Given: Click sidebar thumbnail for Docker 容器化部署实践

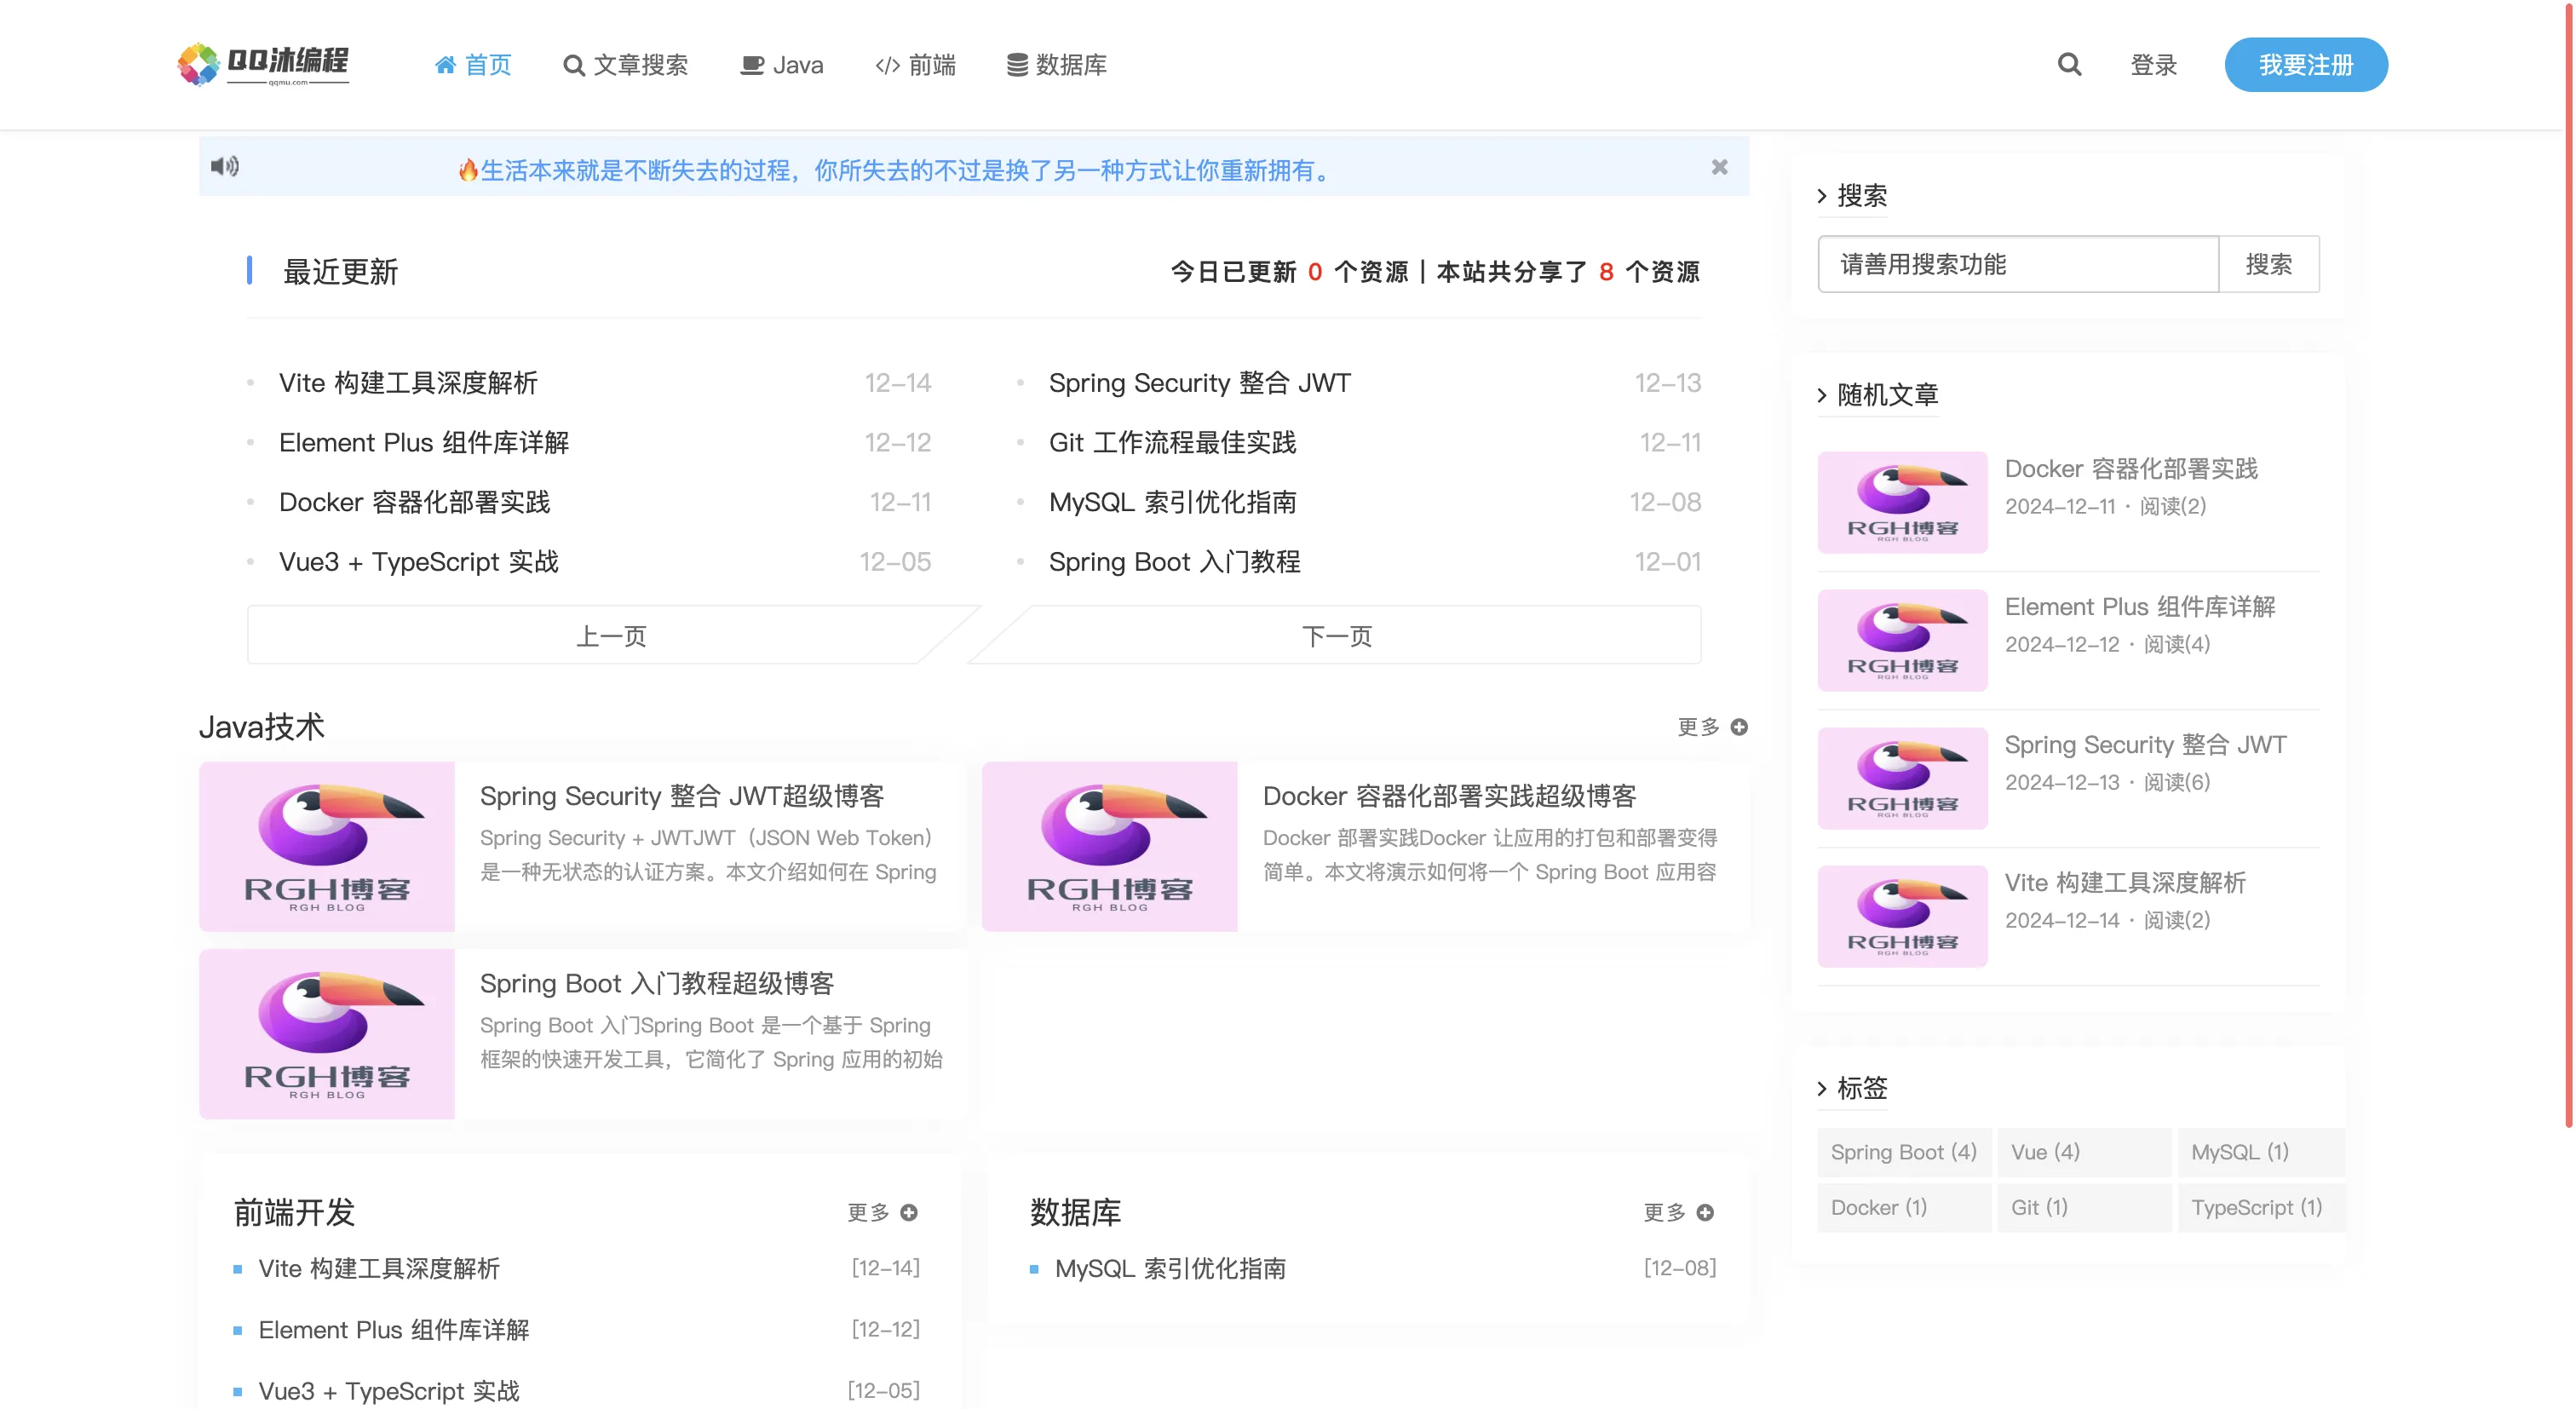Looking at the screenshot, I should pos(1902,502).
